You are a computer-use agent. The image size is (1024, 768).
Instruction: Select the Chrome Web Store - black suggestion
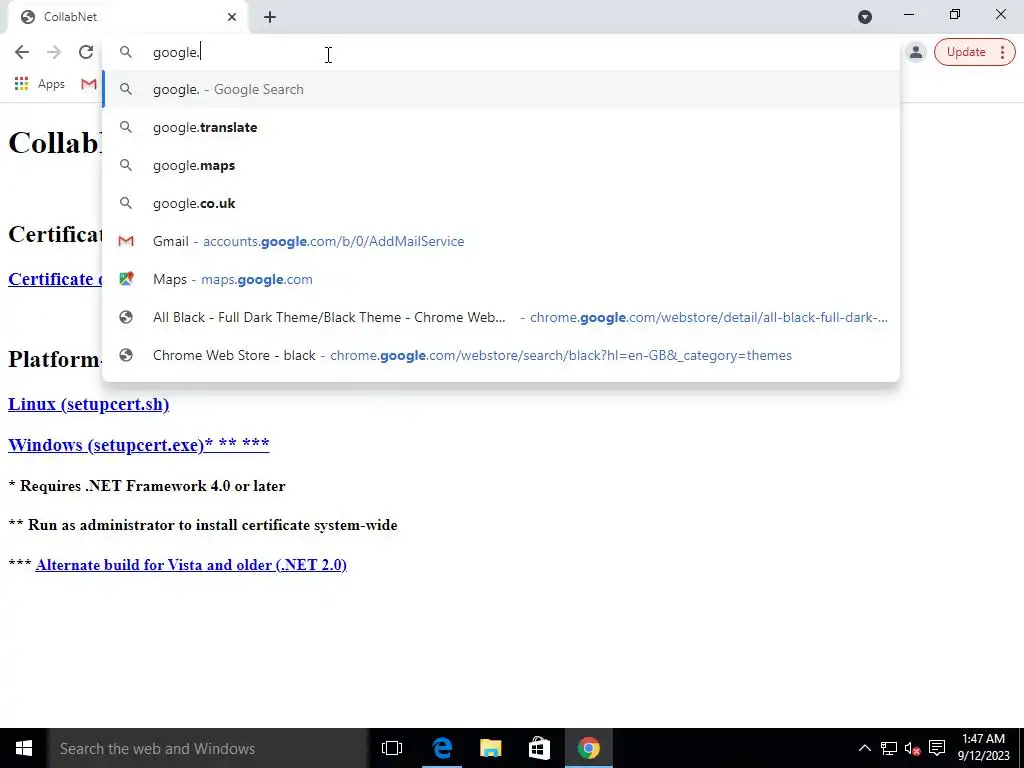click(x=500, y=355)
